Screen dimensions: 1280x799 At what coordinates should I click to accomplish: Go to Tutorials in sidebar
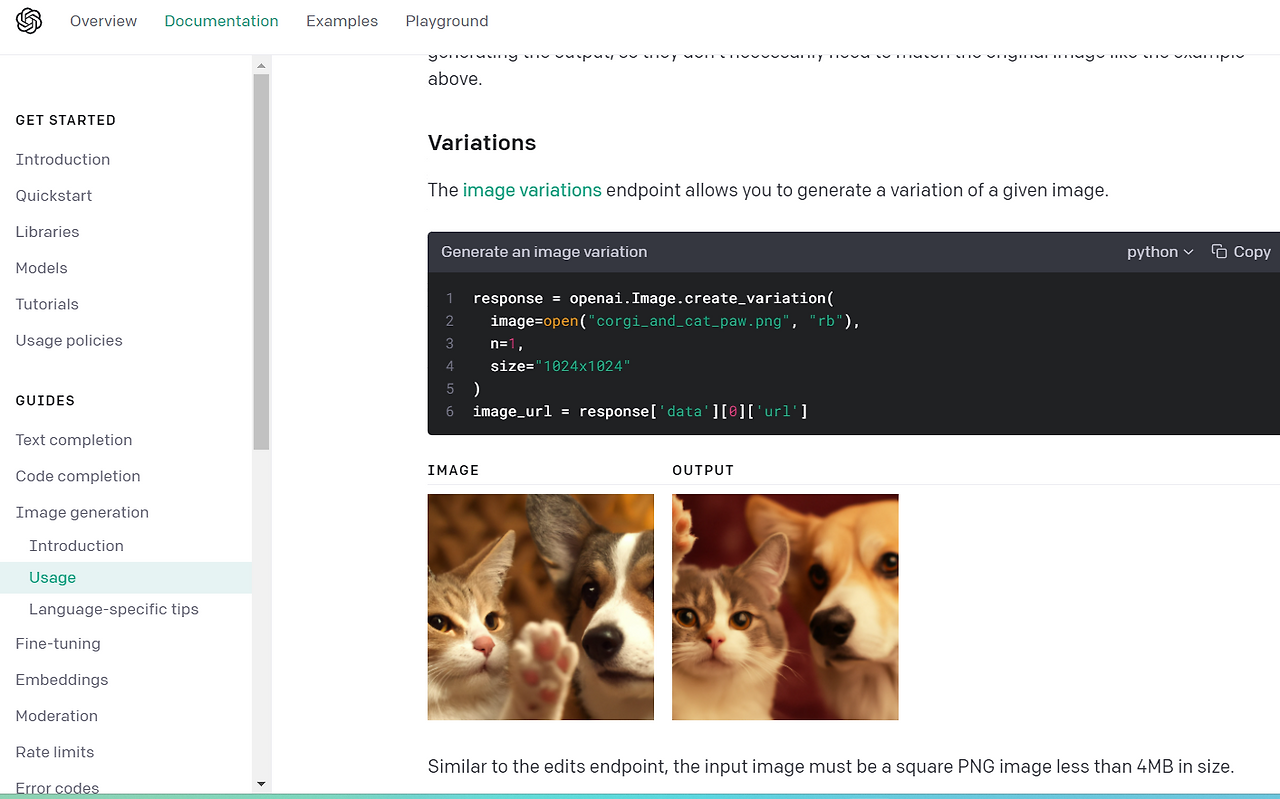[47, 304]
